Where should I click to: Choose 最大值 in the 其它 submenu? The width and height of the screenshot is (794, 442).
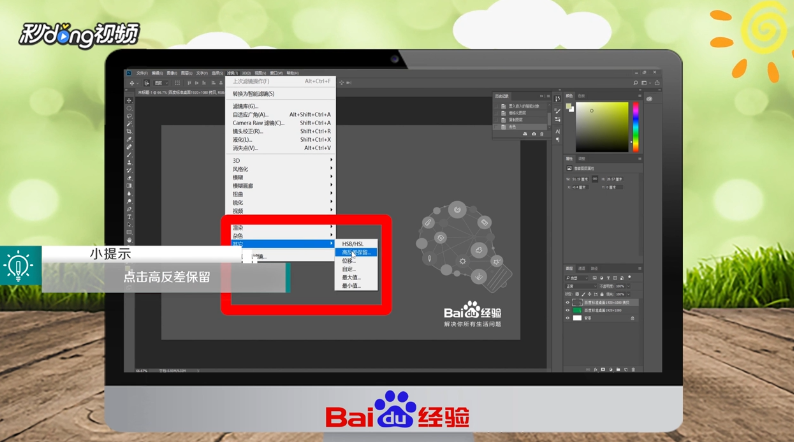pyautogui.click(x=356, y=277)
